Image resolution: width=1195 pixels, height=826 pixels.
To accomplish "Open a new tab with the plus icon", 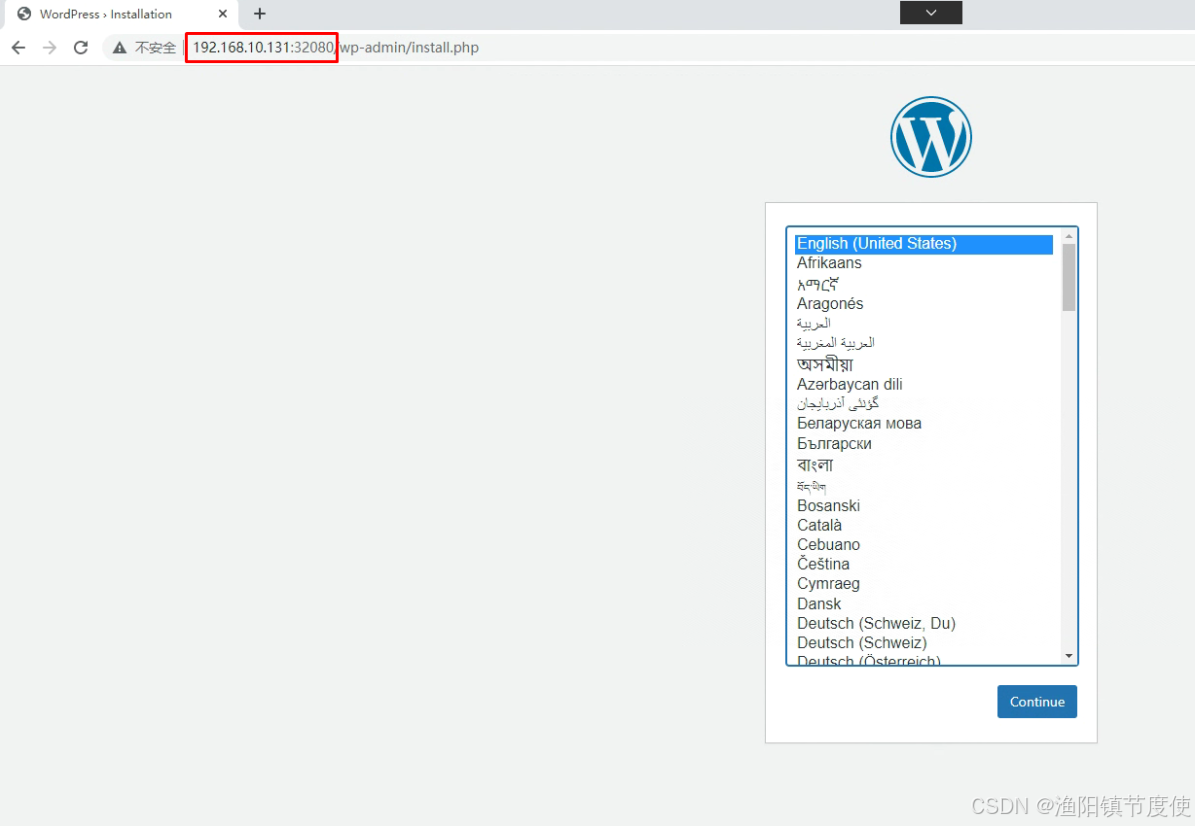I will pyautogui.click(x=260, y=14).
